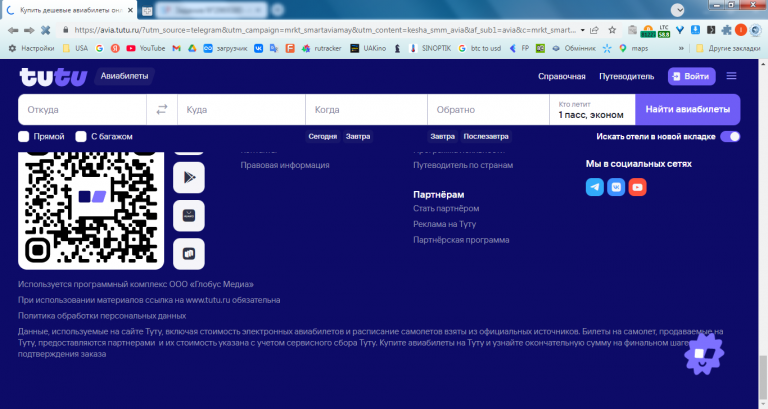The image size is (768, 409).
Task: Click the browser address bar URL
Action: click(325, 30)
